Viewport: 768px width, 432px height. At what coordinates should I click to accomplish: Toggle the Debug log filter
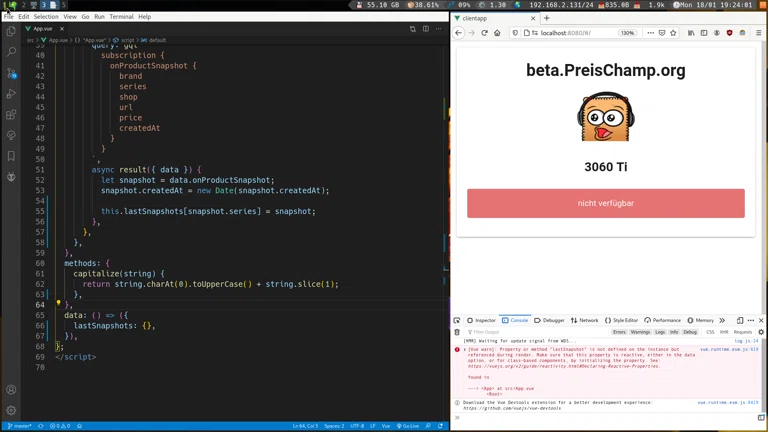pos(690,332)
